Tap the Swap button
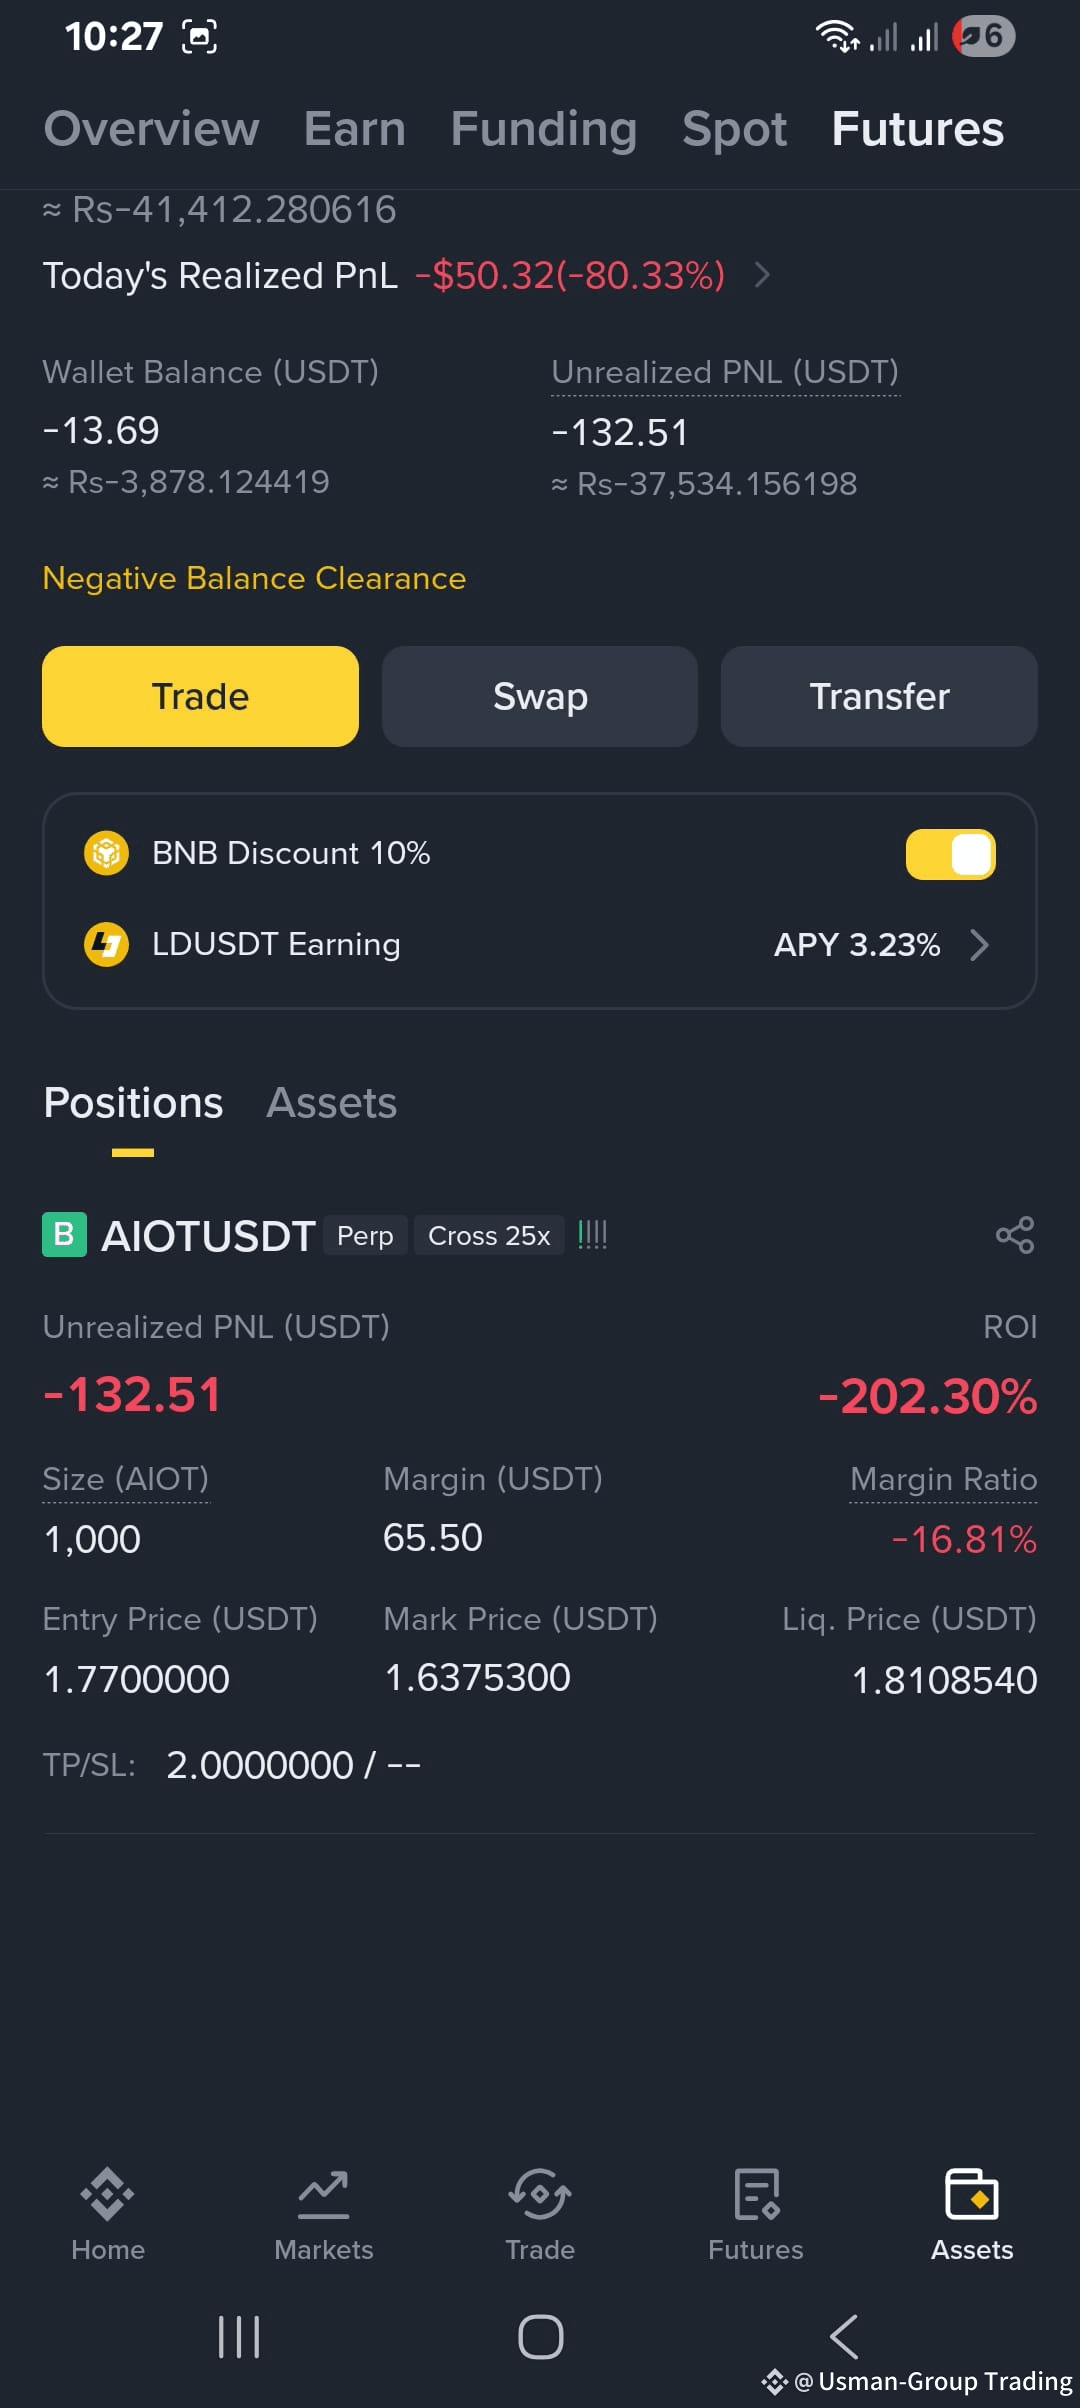 click(x=540, y=696)
